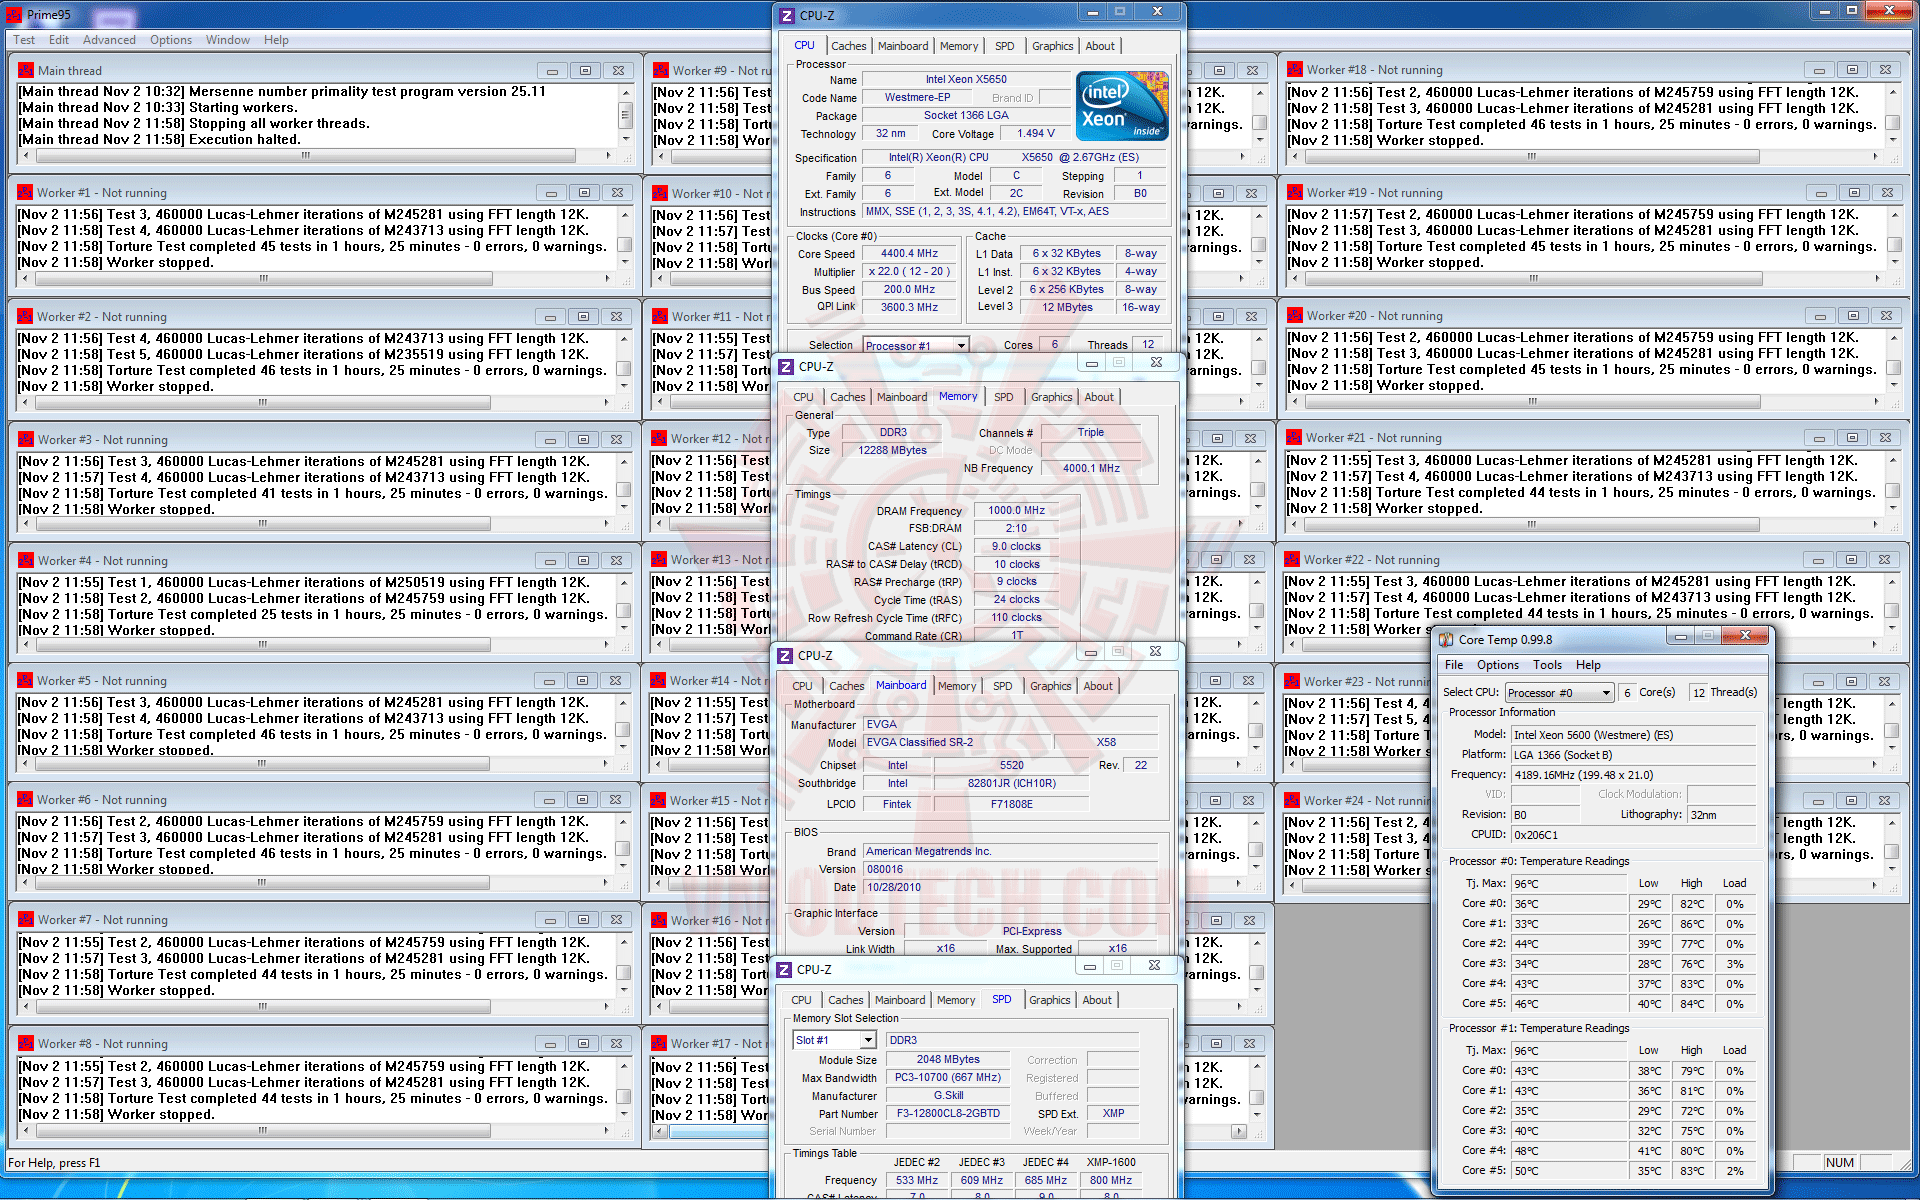Click the Worker #1 window icon
This screenshot has height=1200, width=1920.
pyautogui.click(x=25, y=193)
